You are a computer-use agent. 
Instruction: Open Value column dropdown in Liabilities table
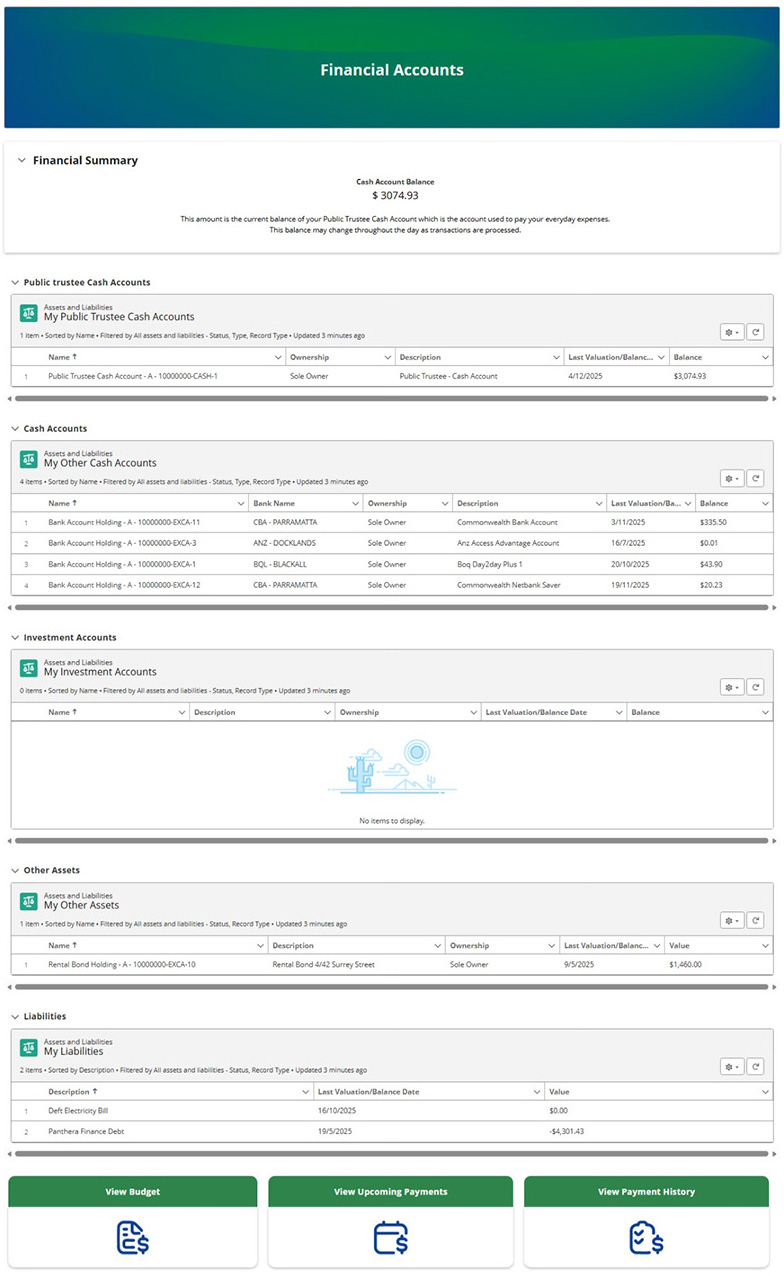[765, 1092]
